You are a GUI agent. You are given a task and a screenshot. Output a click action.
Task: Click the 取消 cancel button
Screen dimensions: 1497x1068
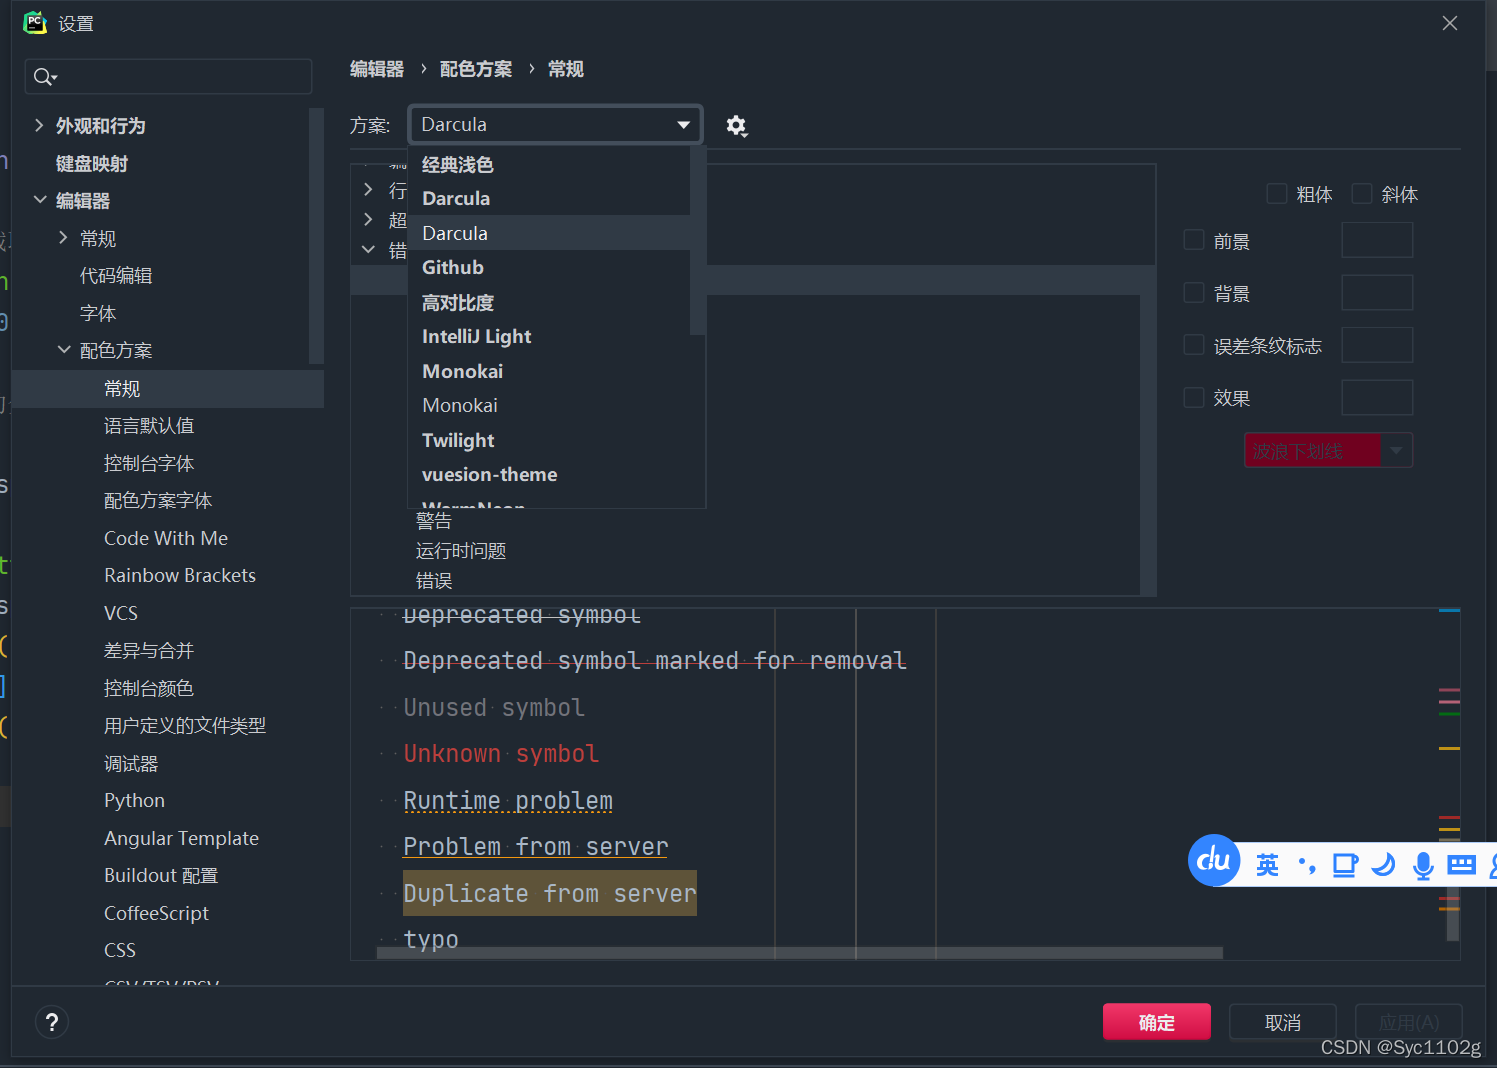(1283, 1022)
